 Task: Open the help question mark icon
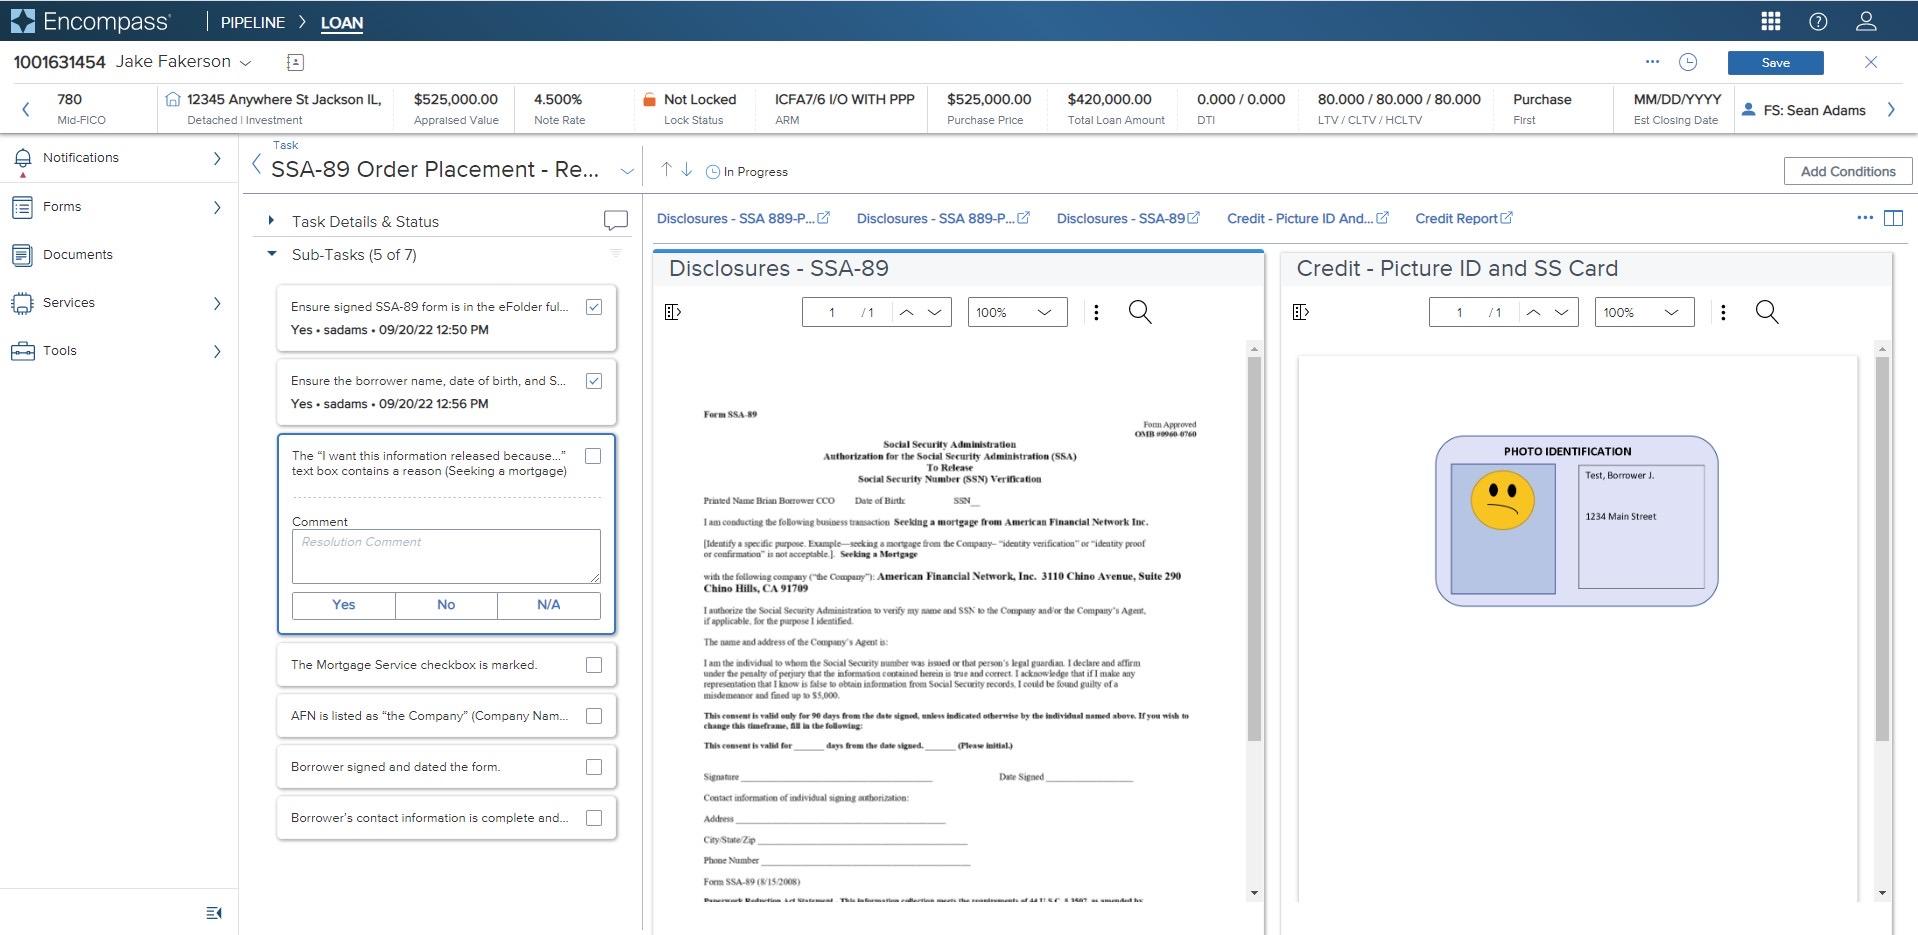(x=1818, y=21)
